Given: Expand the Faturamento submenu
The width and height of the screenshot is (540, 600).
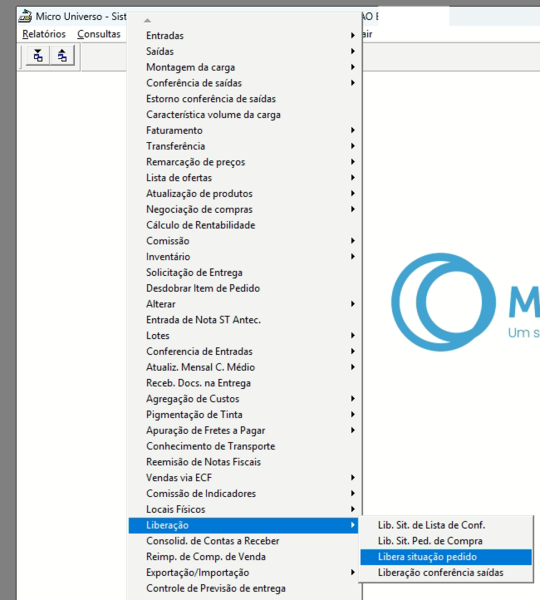Looking at the screenshot, I should tap(244, 130).
